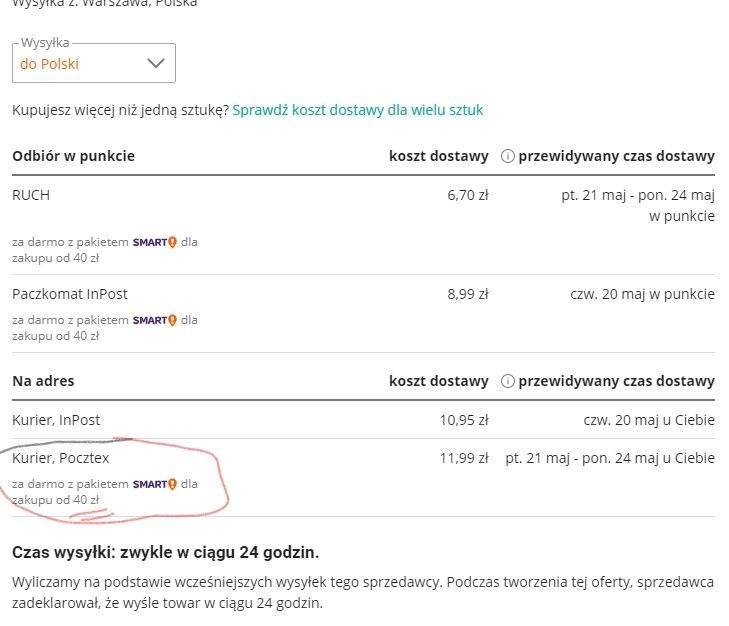Click the 8,99 zł delivery price
The height and width of the screenshot is (626, 729).
467,294
